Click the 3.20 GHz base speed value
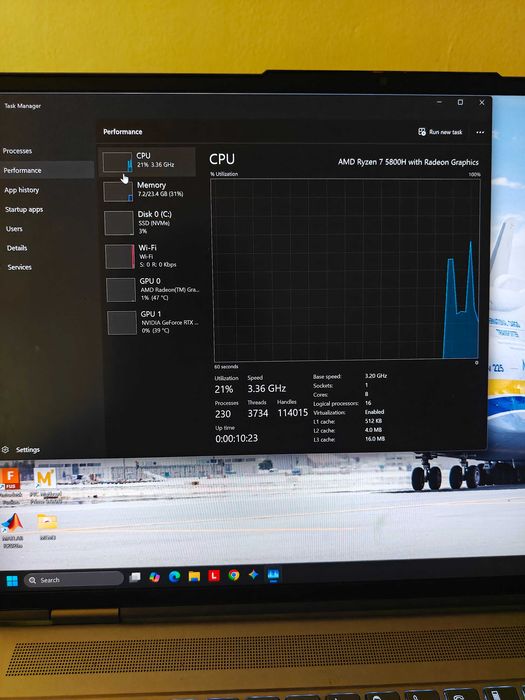The width and height of the screenshot is (525, 700). point(375,376)
